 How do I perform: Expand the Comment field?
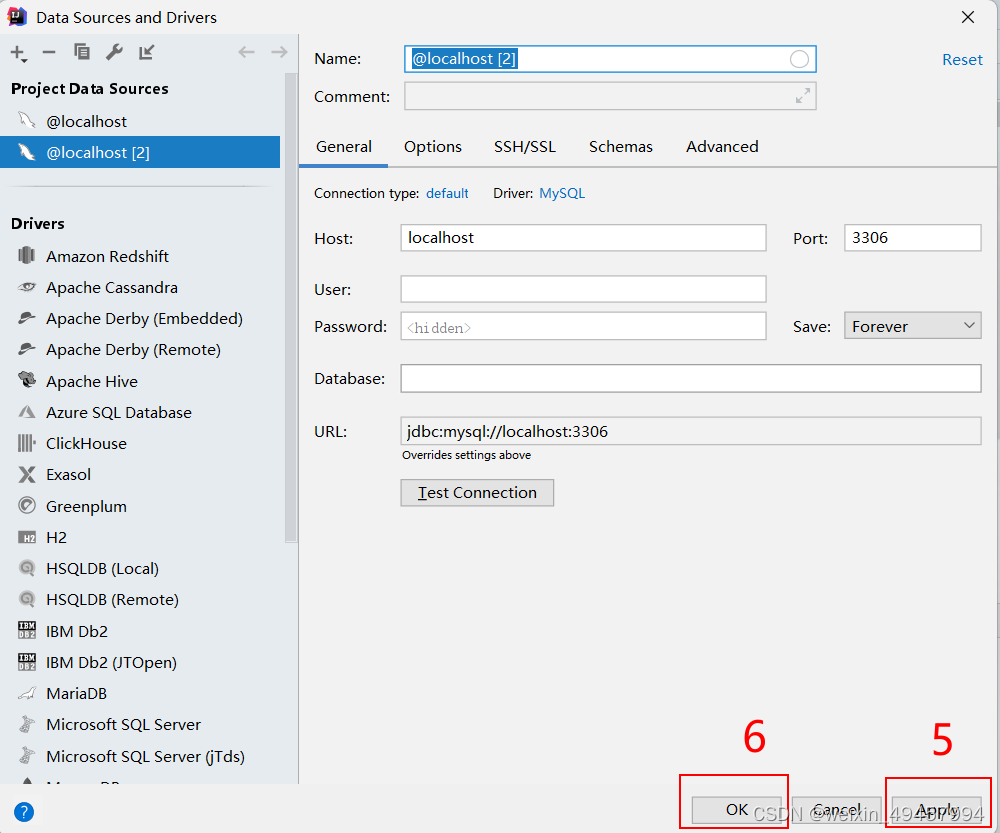[803, 96]
